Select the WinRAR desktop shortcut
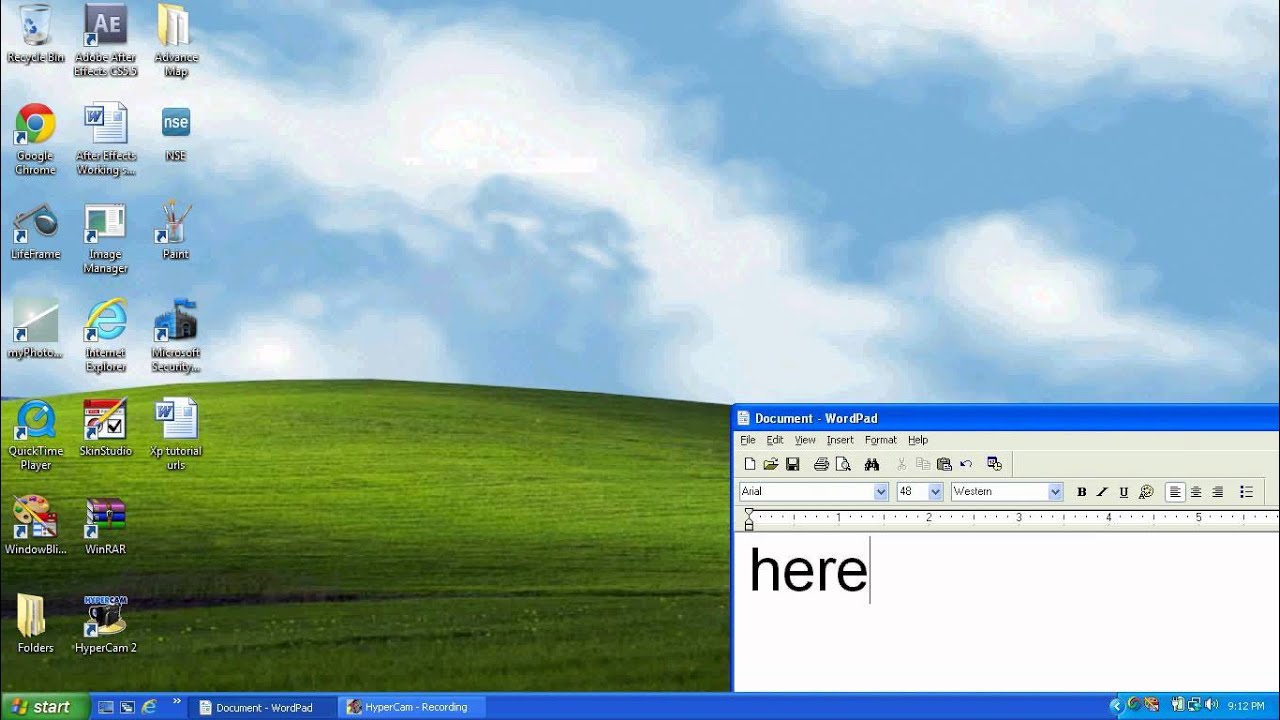This screenshot has height=720, width=1280. [105, 526]
